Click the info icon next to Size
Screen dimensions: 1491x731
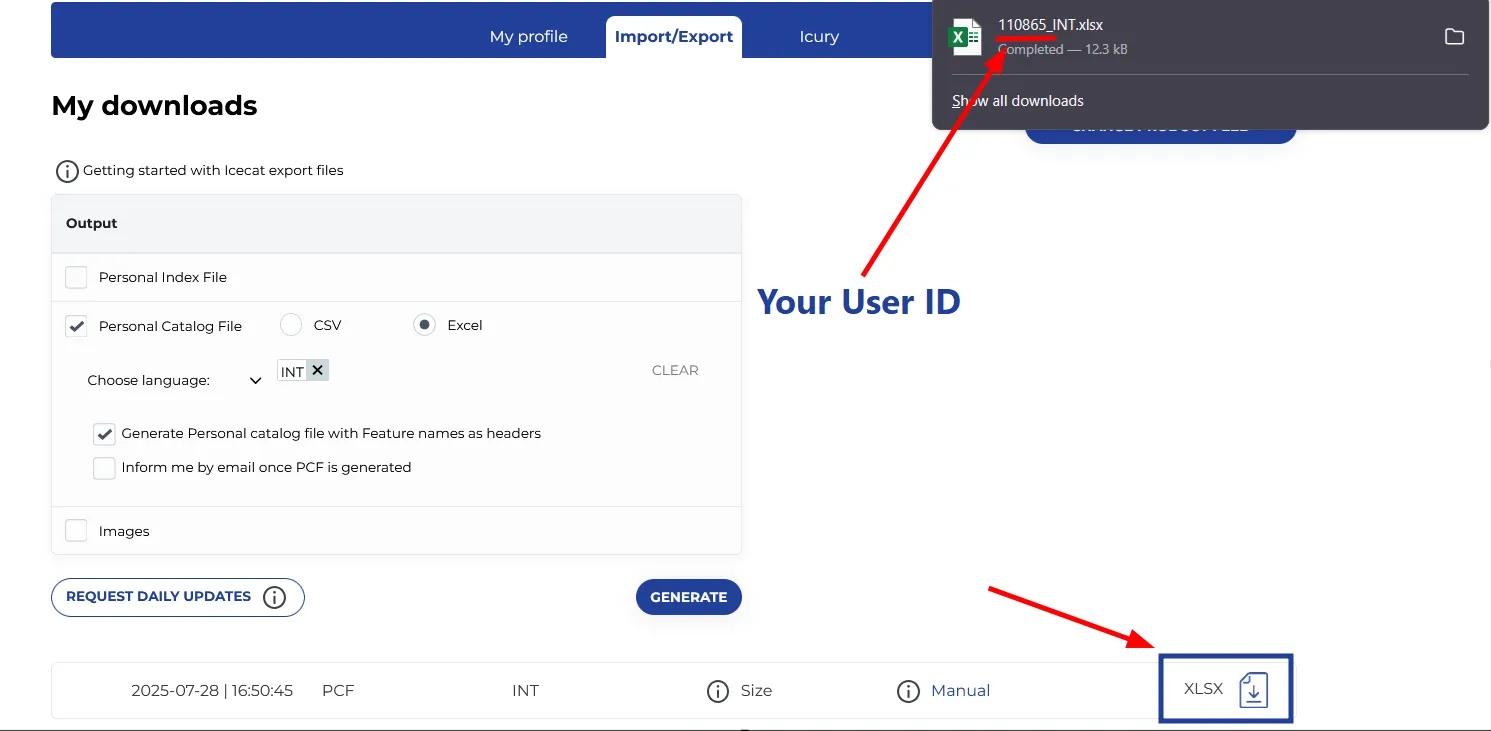pyautogui.click(x=717, y=691)
